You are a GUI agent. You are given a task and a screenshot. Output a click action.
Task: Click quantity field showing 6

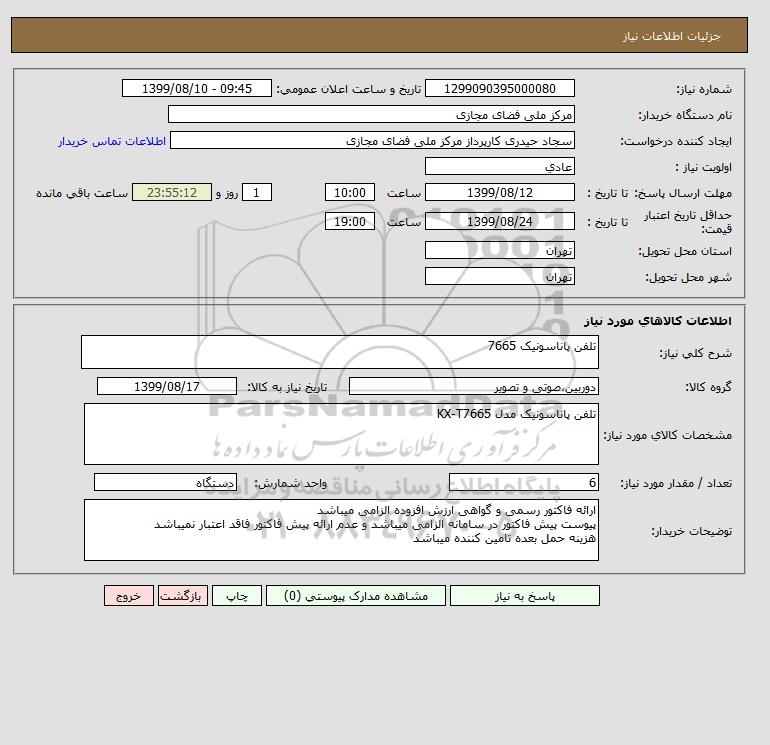coord(523,482)
